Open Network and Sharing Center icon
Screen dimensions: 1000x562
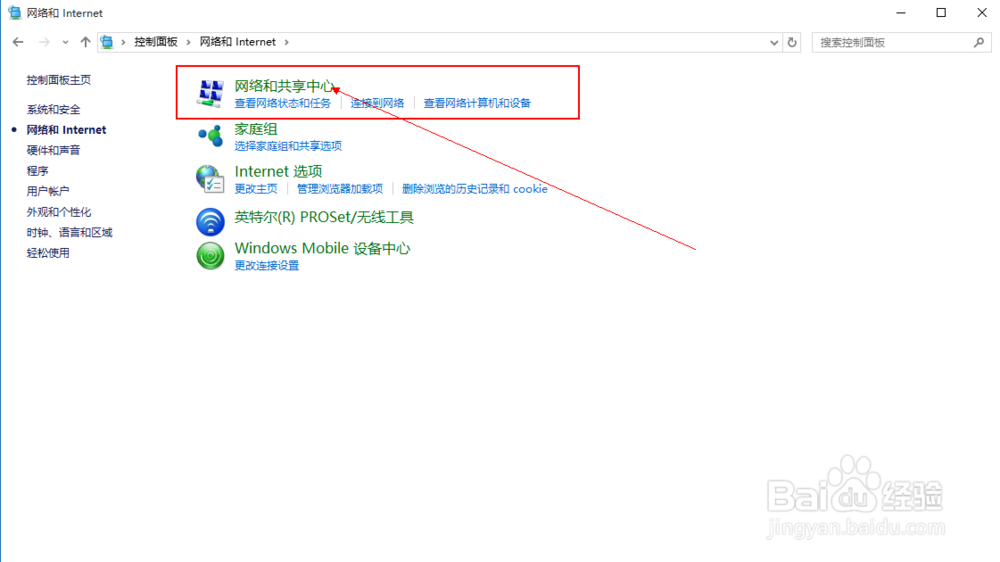(x=210, y=93)
